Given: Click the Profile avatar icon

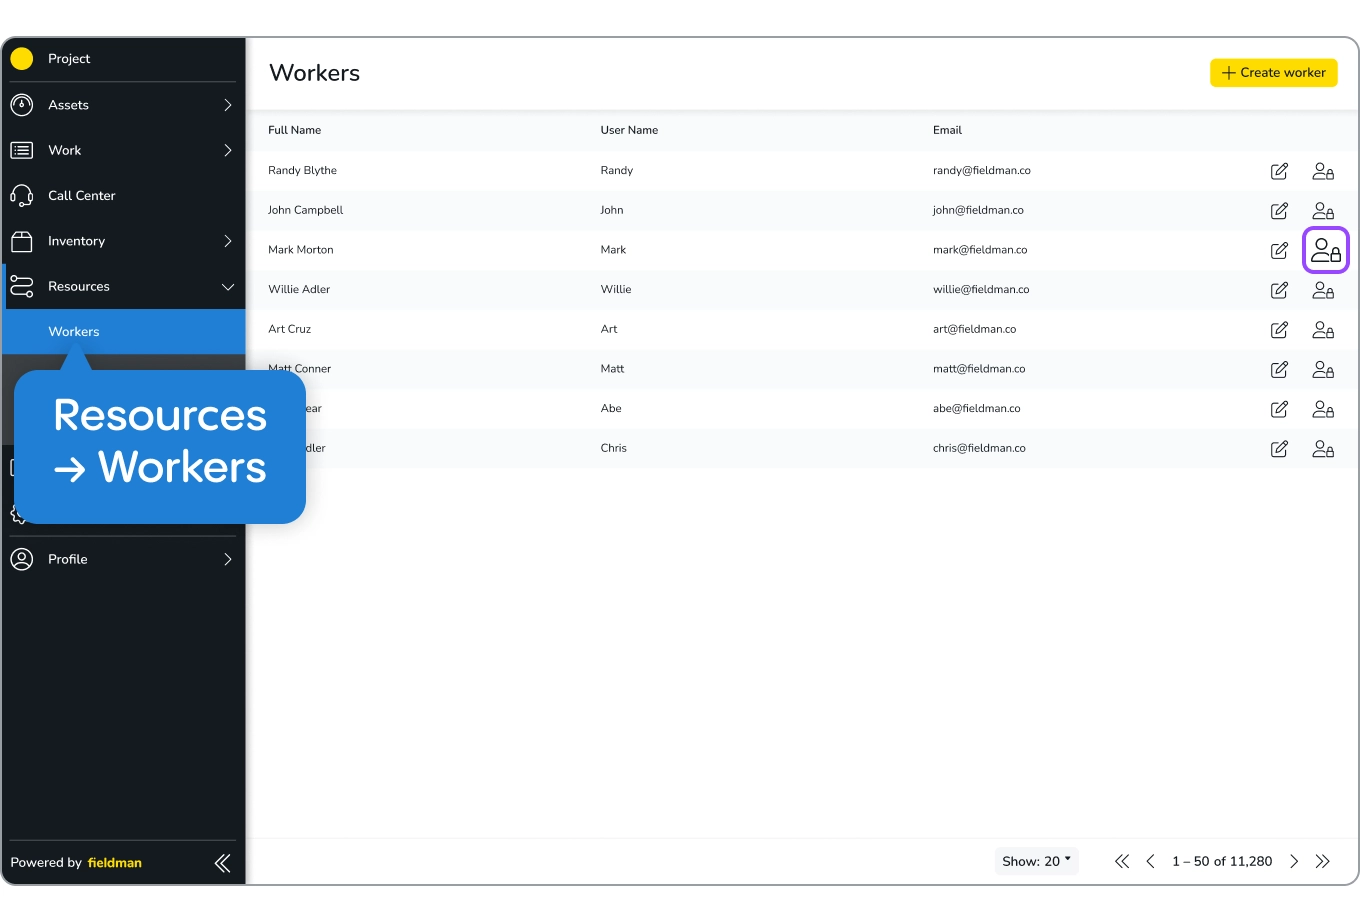Looking at the screenshot, I should [22, 560].
